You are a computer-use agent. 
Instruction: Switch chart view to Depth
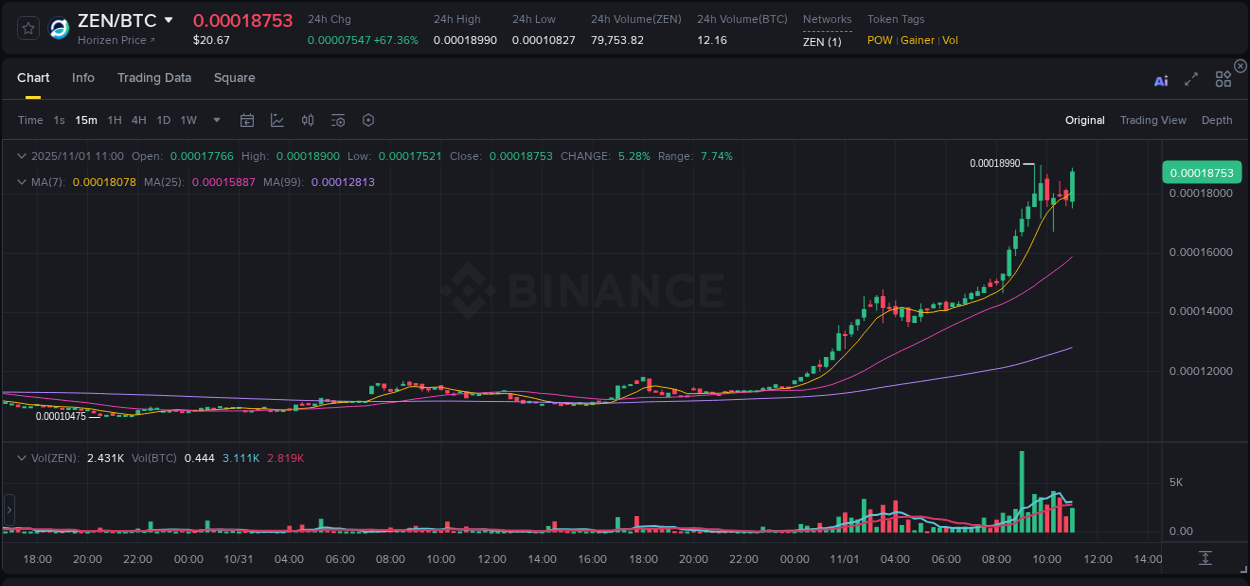click(x=1217, y=120)
